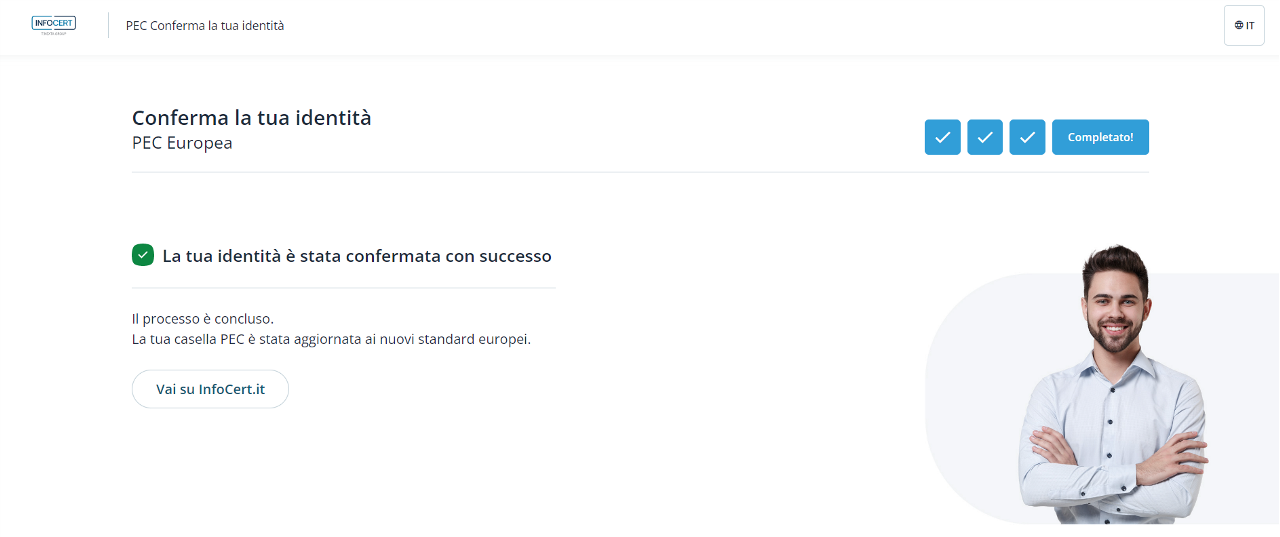Click the divider line under page heading

coord(640,172)
